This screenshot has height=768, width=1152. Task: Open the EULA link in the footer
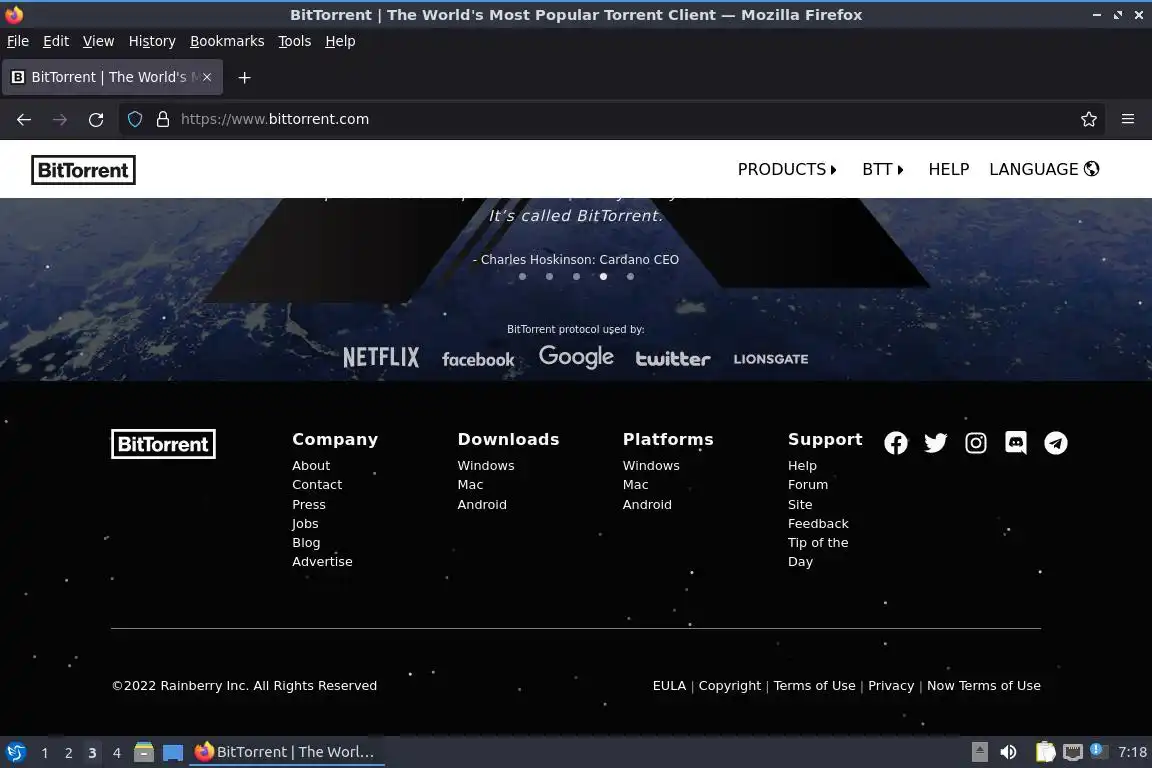(669, 685)
